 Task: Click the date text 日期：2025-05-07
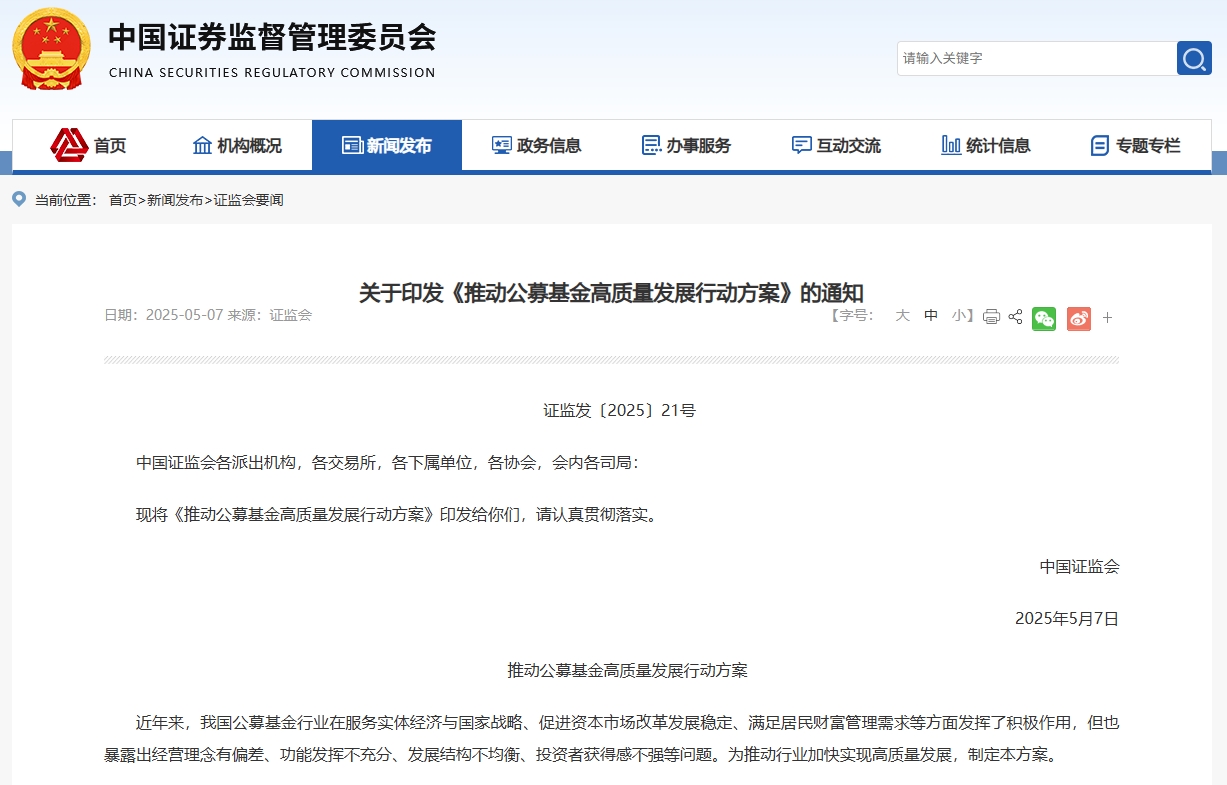click(x=164, y=315)
